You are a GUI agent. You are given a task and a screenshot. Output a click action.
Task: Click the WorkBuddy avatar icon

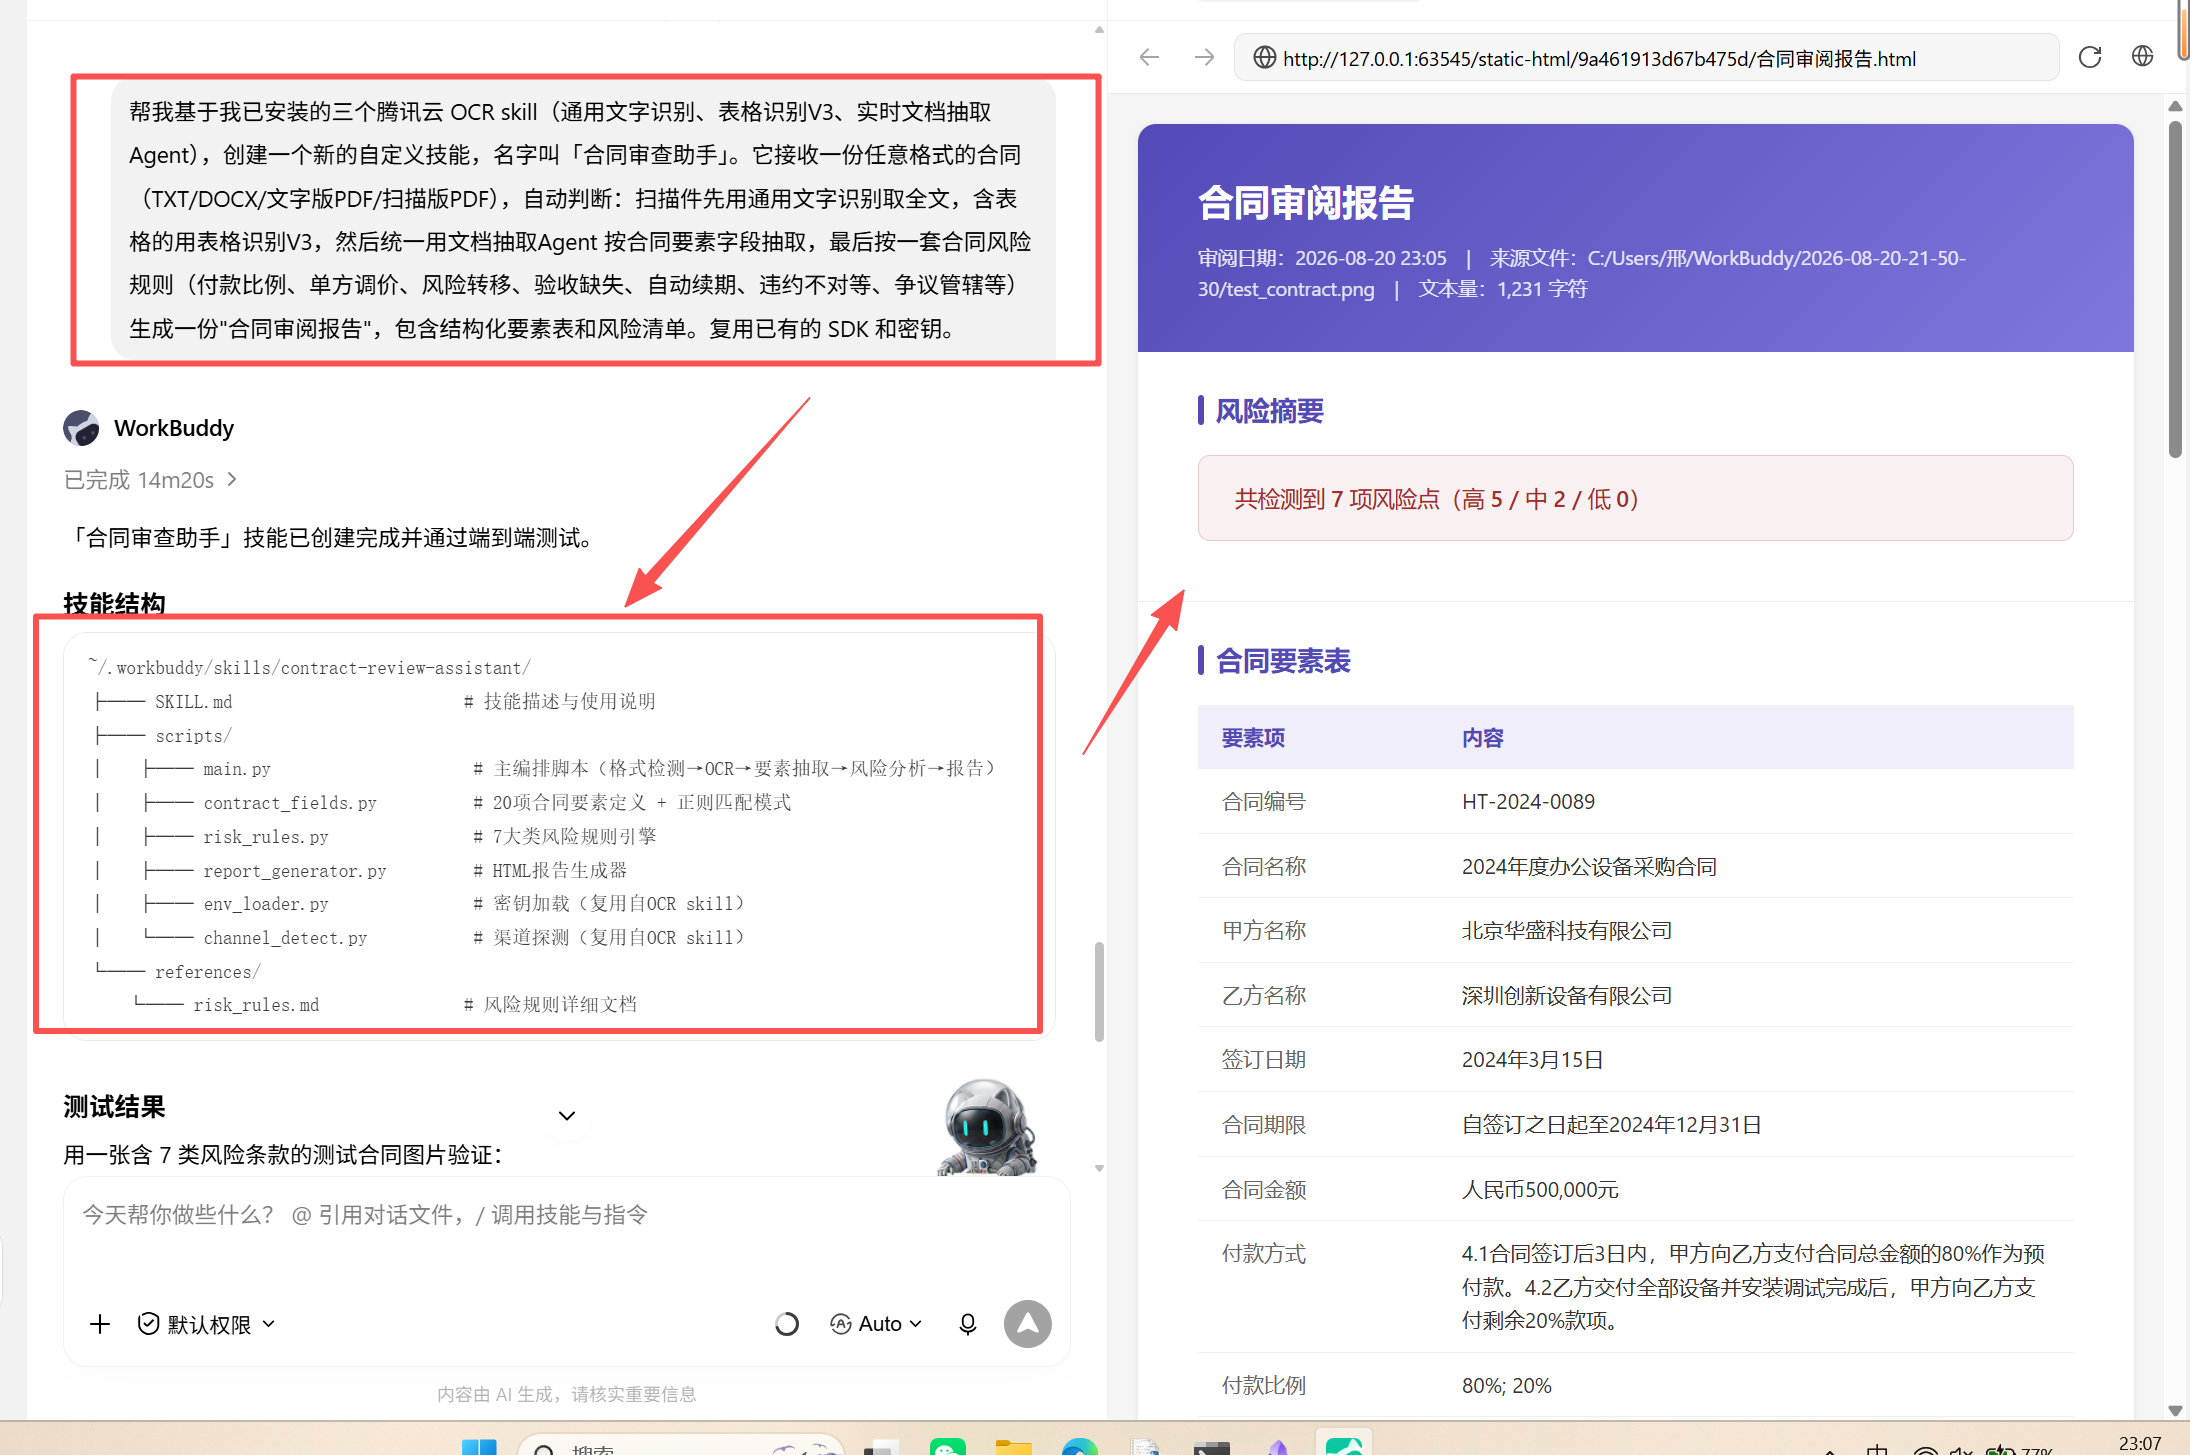point(81,428)
